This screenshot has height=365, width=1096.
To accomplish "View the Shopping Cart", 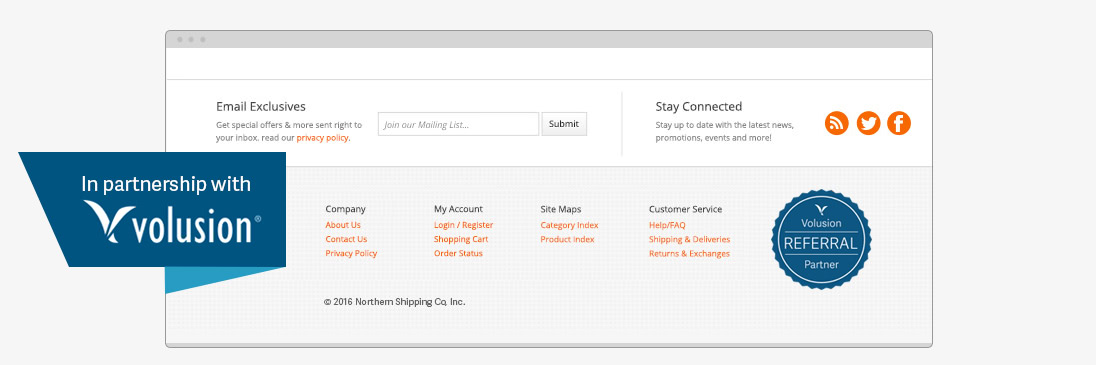I will click(x=461, y=239).
